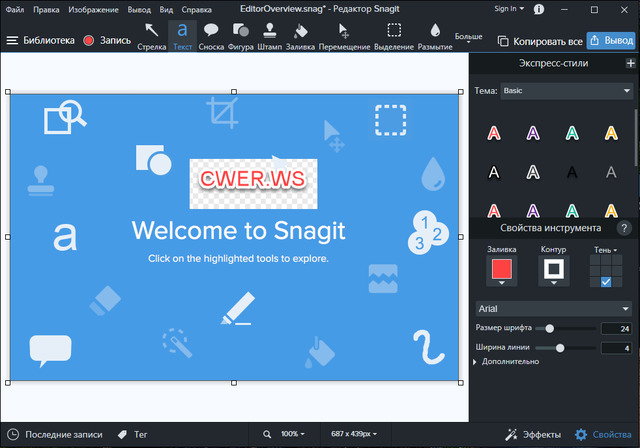Viewport: 640px width, 448px height.
Task: Select the Сноска (Callout) tool
Action: [x=211, y=35]
